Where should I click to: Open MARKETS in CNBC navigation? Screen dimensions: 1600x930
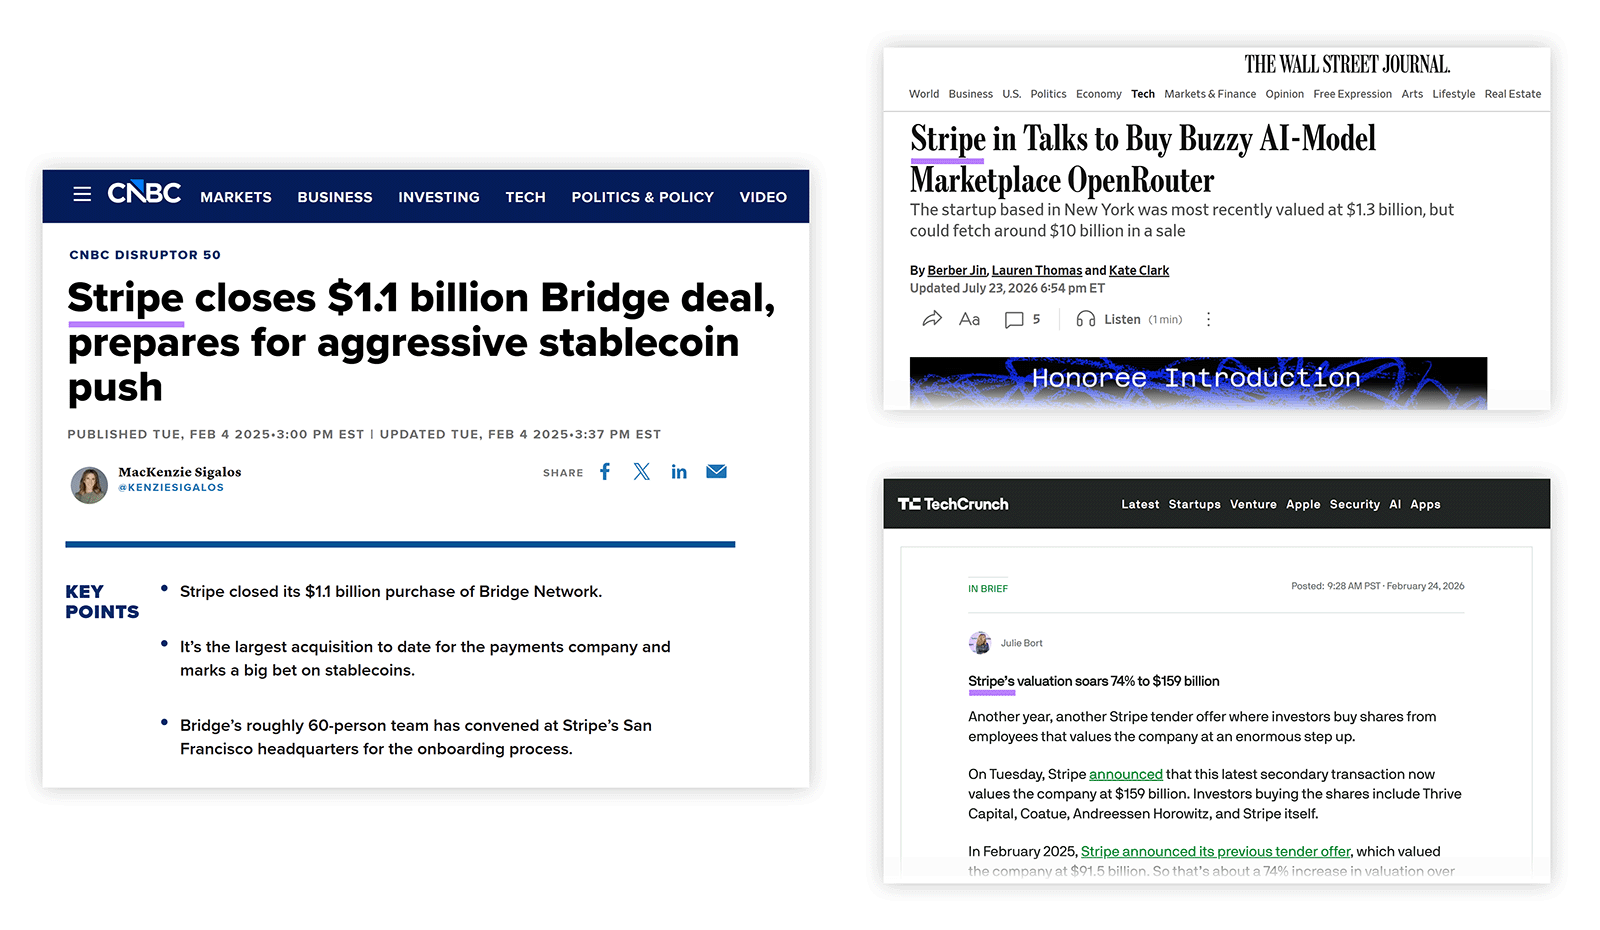[236, 197]
